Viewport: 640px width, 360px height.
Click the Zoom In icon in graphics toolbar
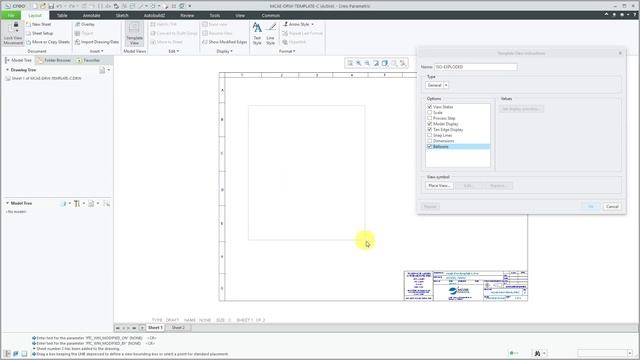coord(358,63)
